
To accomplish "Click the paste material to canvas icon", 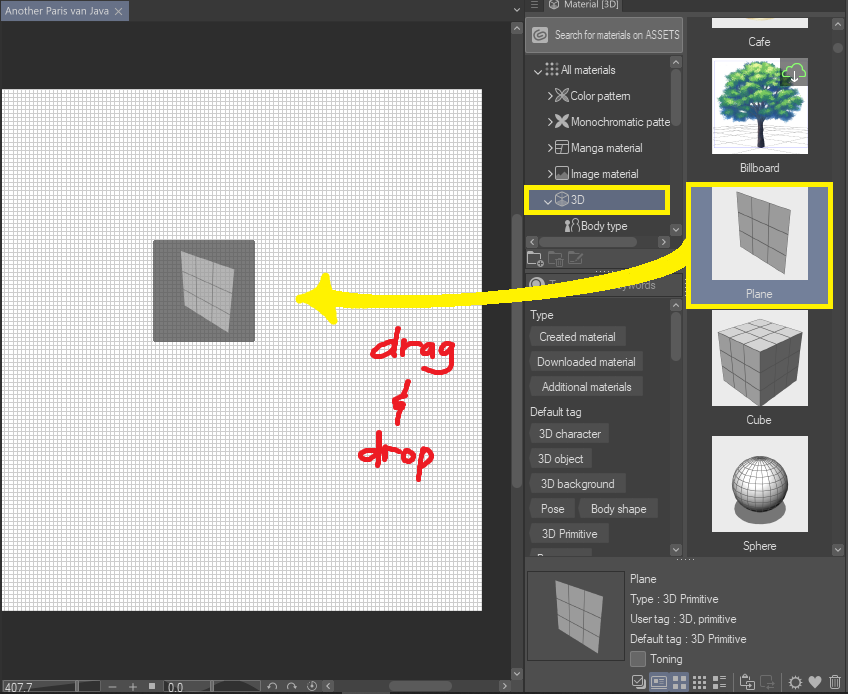I will (747, 682).
